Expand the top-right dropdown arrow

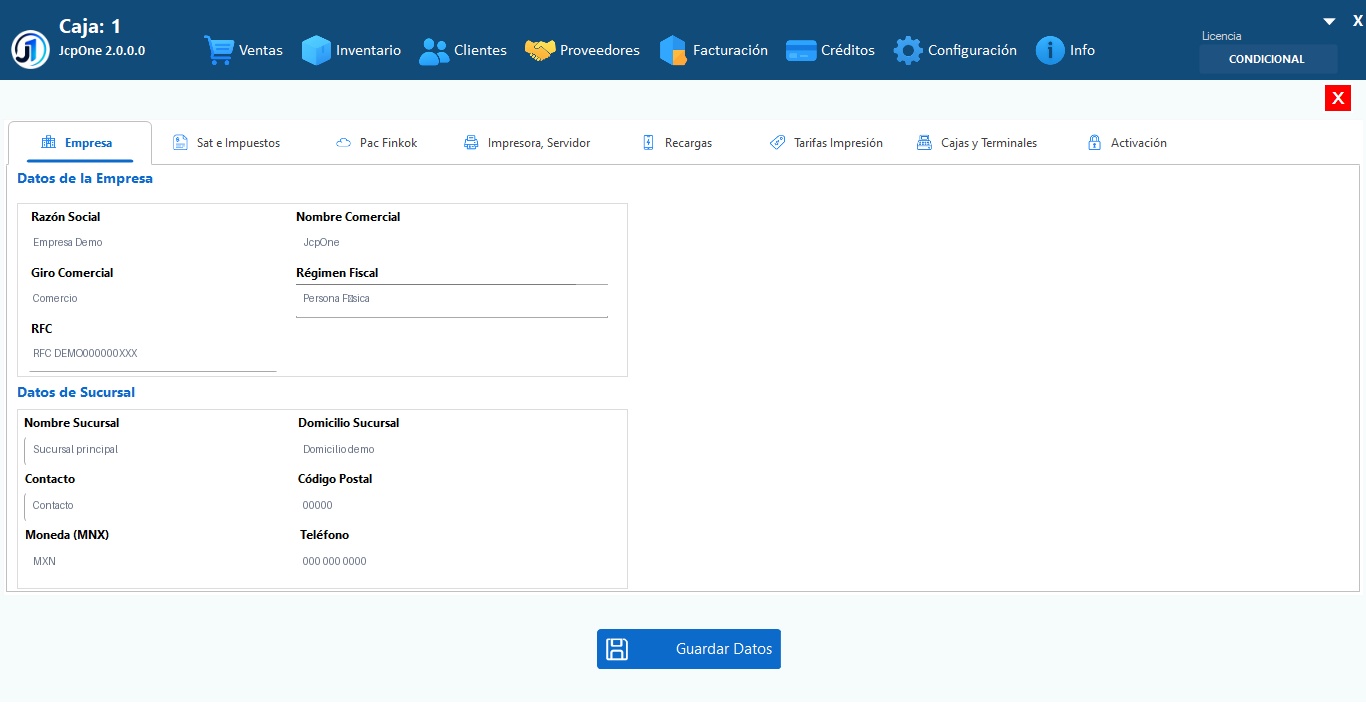tap(1329, 21)
